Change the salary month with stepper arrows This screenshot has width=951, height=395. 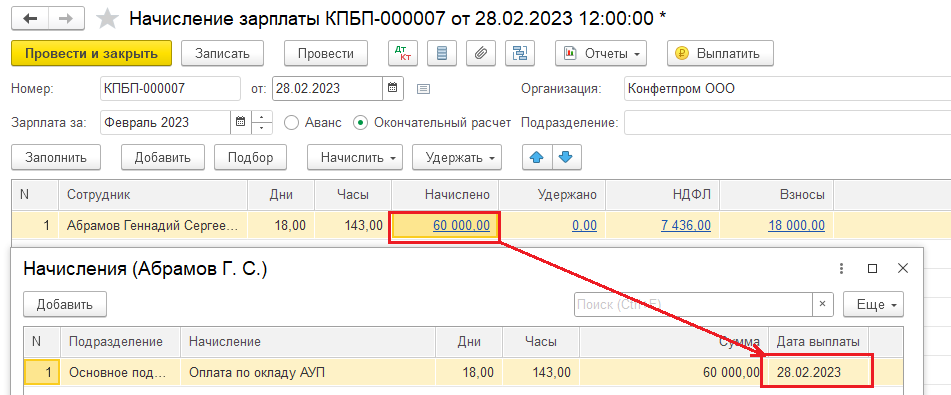[261, 123]
